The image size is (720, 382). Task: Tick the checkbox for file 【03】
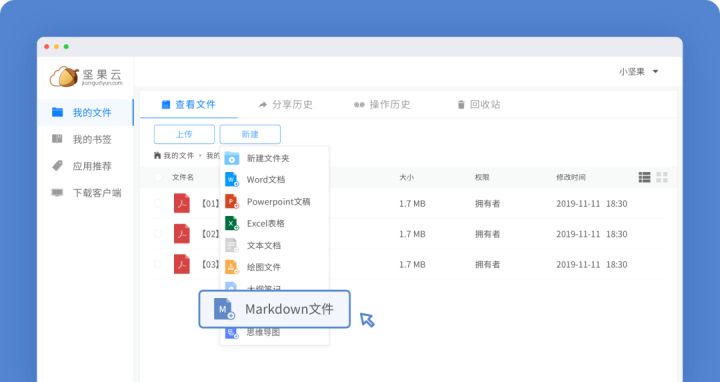click(158, 264)
